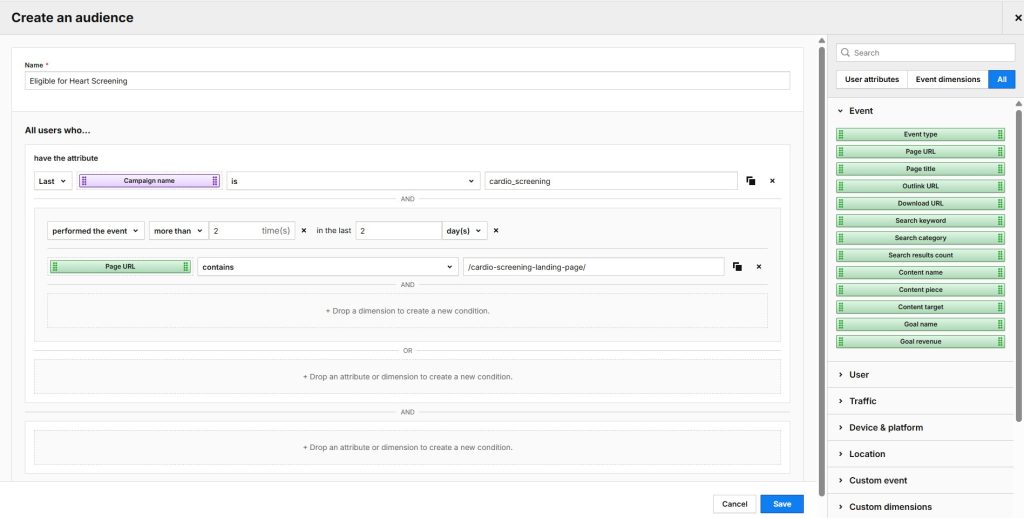1024x518 pixels.
Task: Select the Goal revenue dimension chip
Action: pyautogui.click(x=920, y=342)
